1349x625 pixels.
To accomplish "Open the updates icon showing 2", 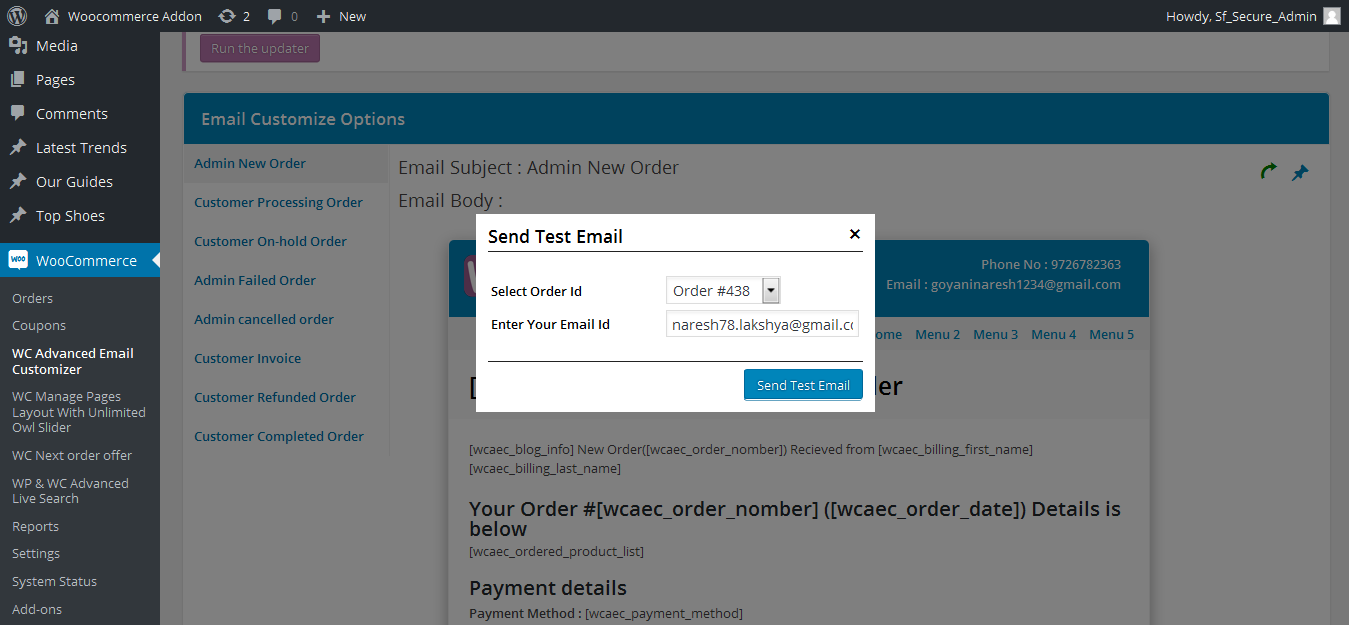I will tap(234, 16).
